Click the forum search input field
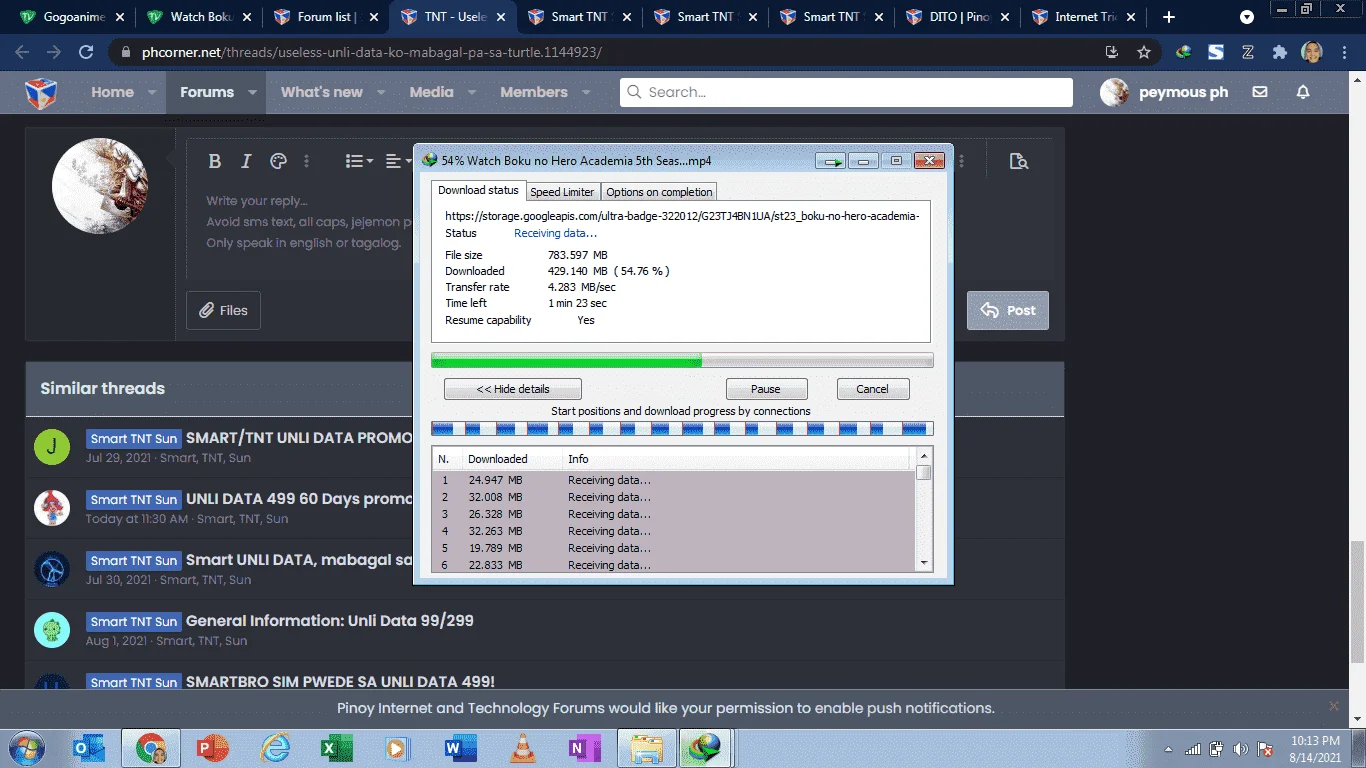Viewport: 1366px width, 768px height. pyautogui.click(x=846, y=92)
